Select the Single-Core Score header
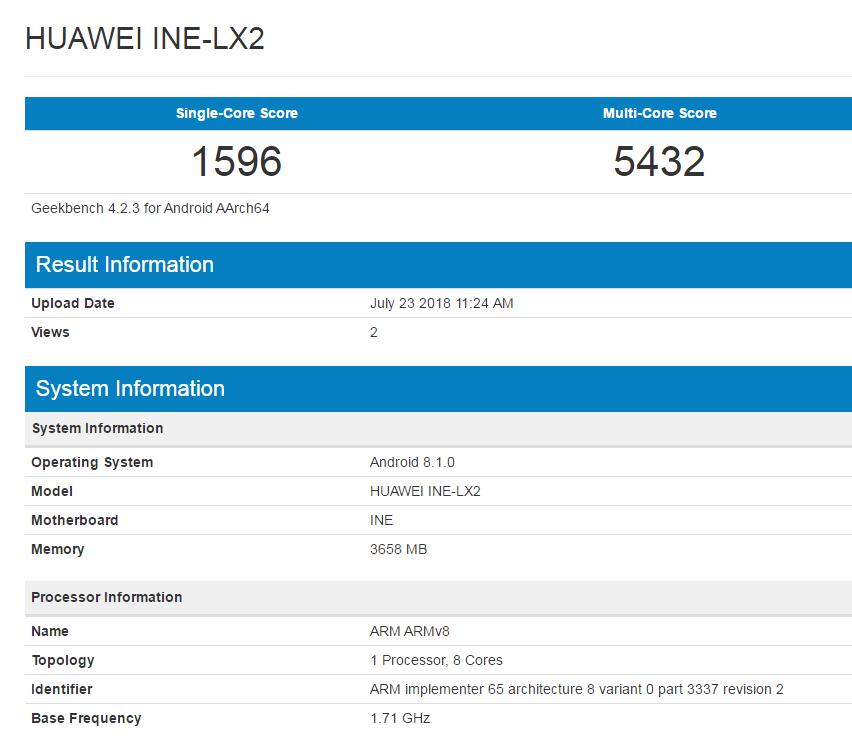Viewport: 852px width, 745px height. point(236,113)
